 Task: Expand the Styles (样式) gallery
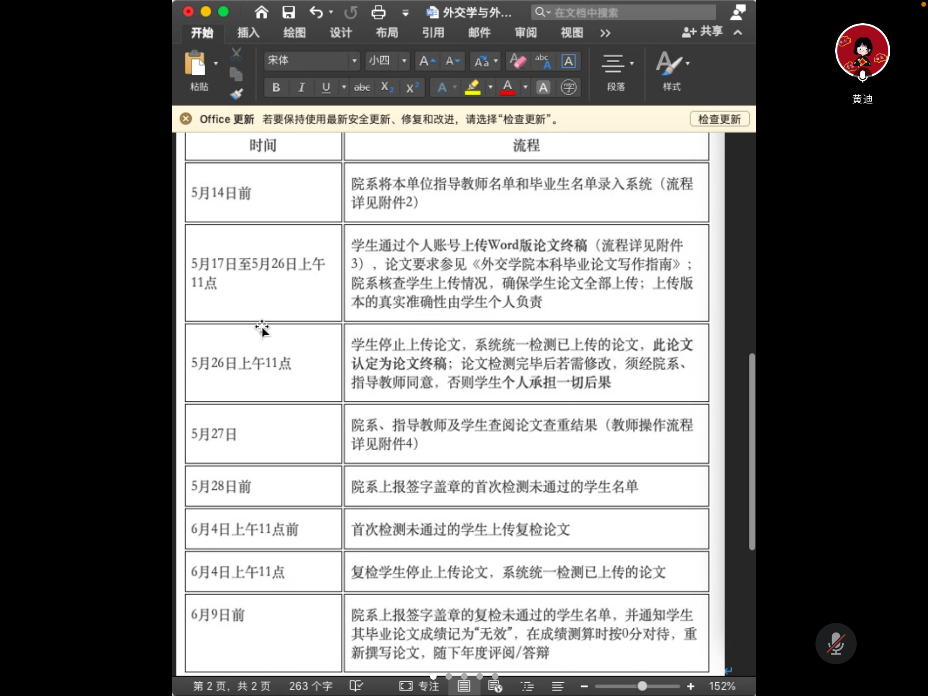671,70
